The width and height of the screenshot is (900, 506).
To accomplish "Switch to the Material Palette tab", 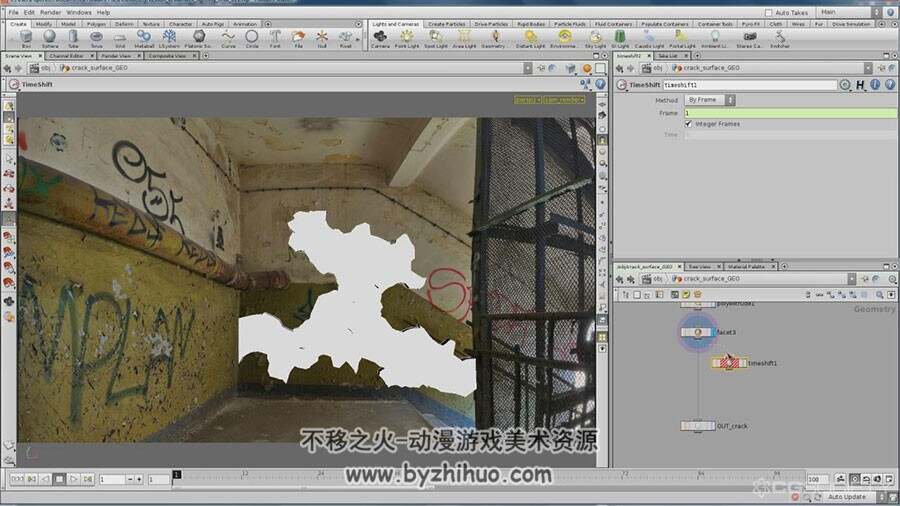I will pos(746,267).
